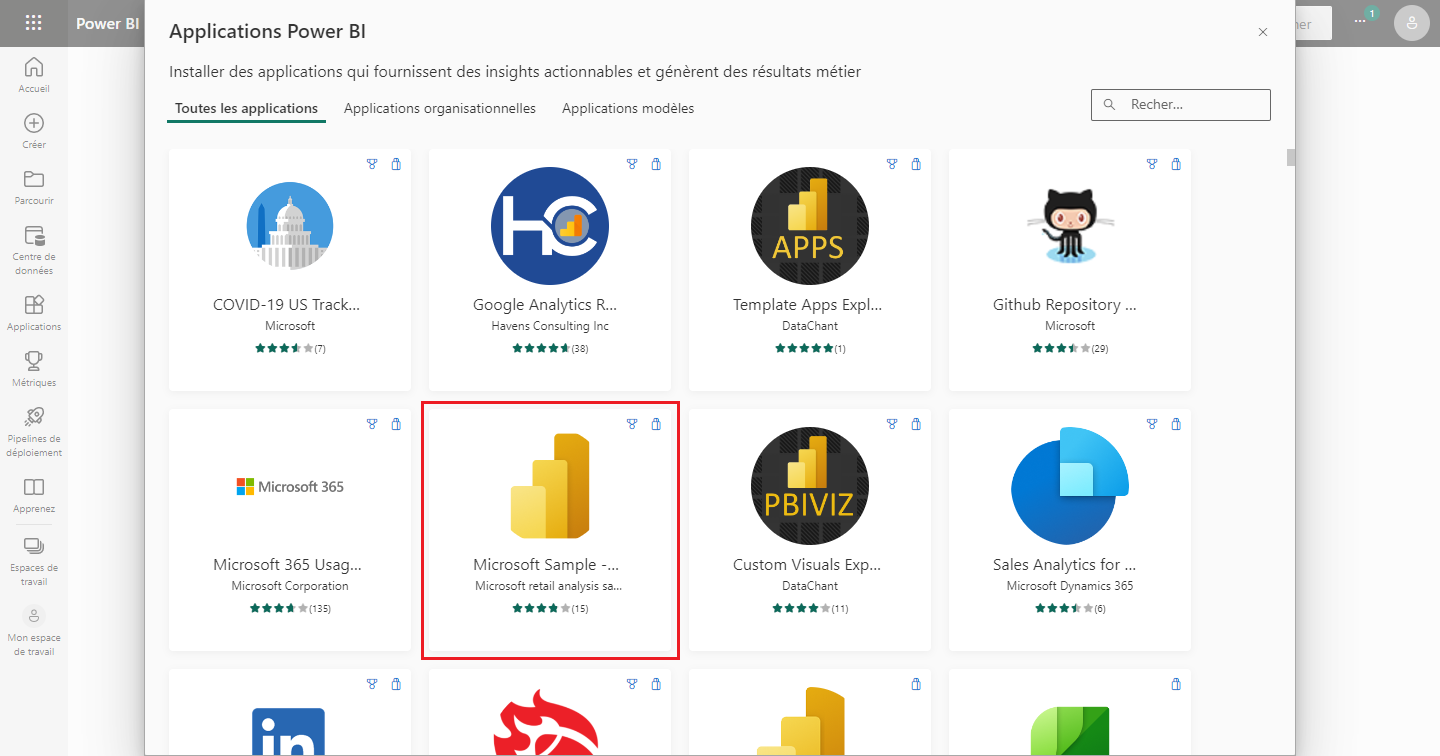Switch to Applications organisationnelles tab
This screenshot has width=1440, height=756.
click(440, 108)
